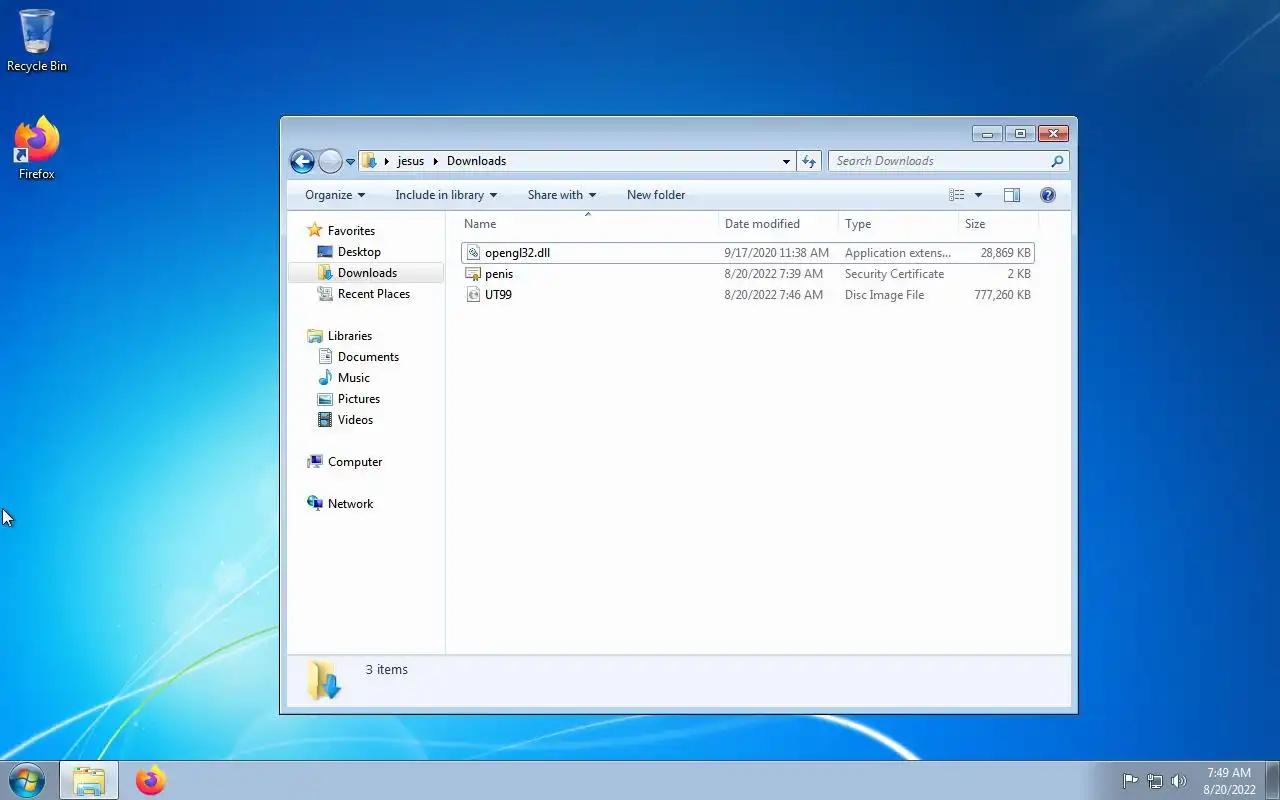Sort by the Name column header
The width and height of the screenshot is (1280, 800).
tap(588, 224)
